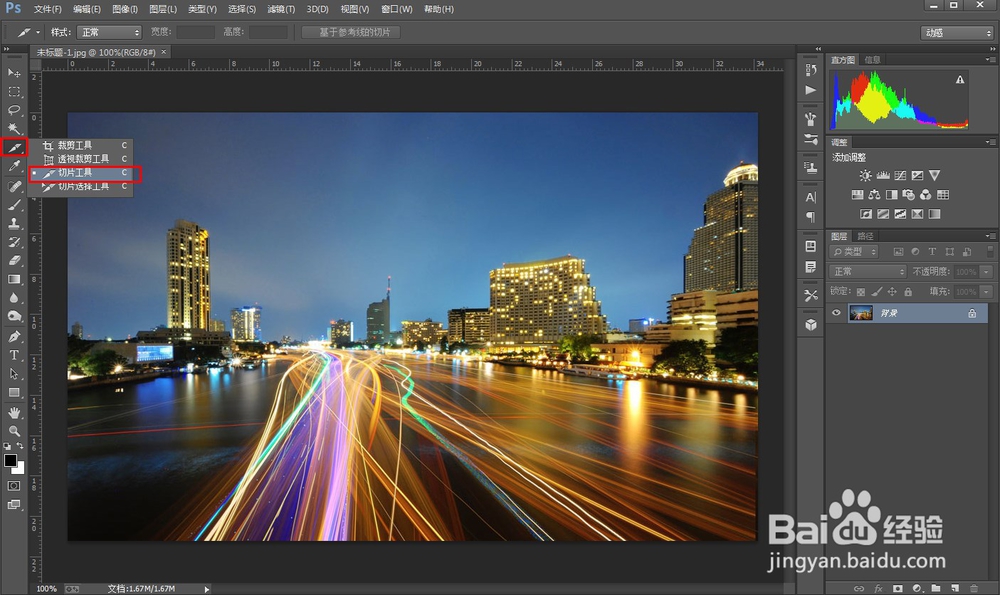
Task: Select the Pen tool
Action: (14, 336)
